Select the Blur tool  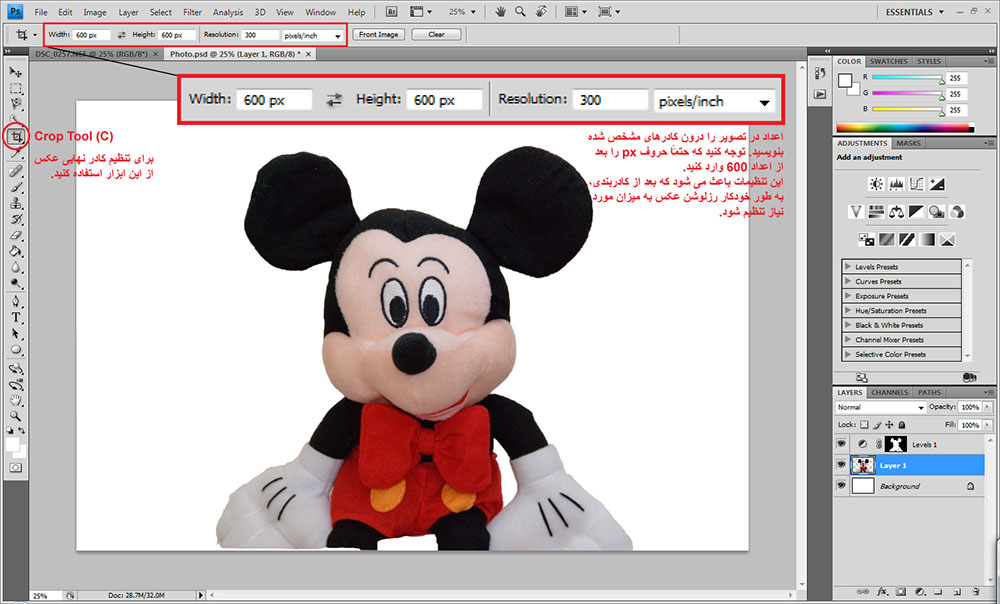coord(16,268)
